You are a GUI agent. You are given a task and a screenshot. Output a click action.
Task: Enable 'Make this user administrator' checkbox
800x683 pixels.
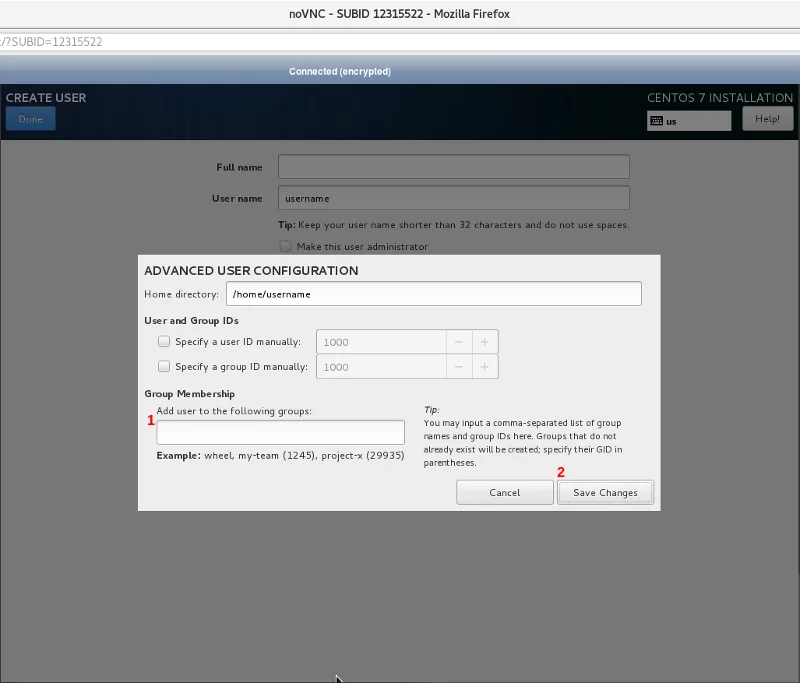pos(285,246)
